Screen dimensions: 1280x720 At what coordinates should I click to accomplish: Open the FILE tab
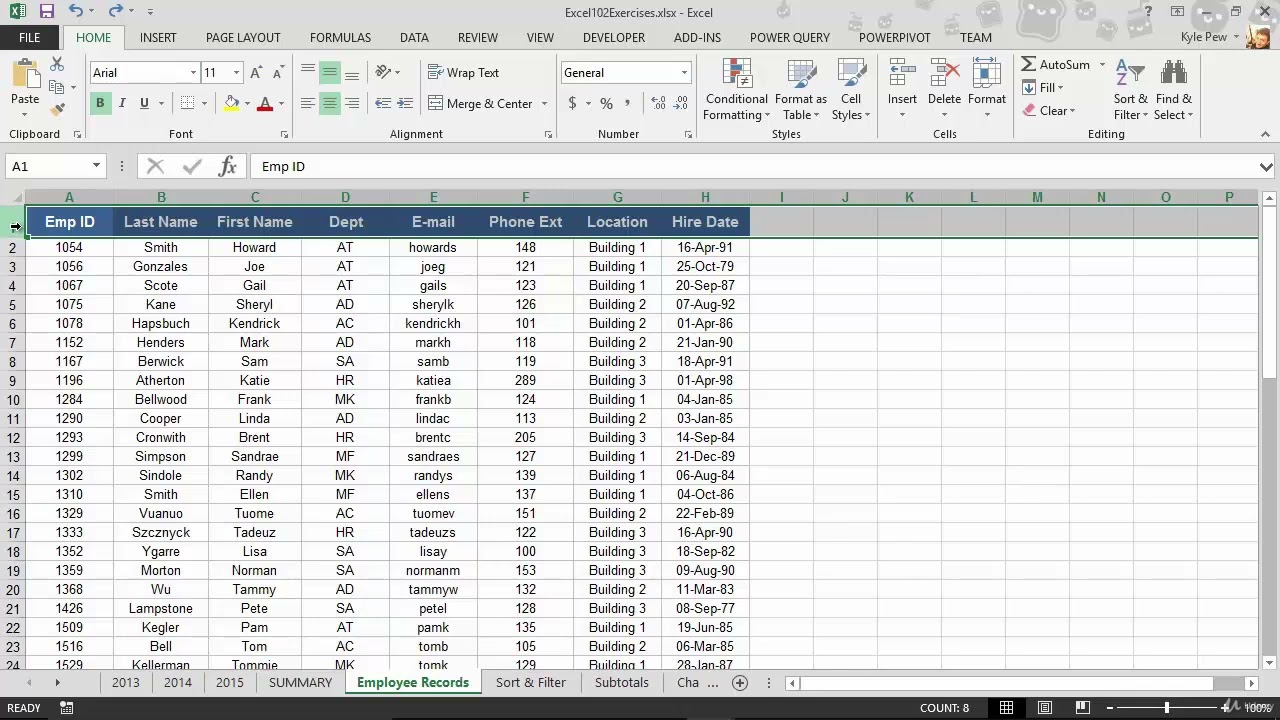30,37
